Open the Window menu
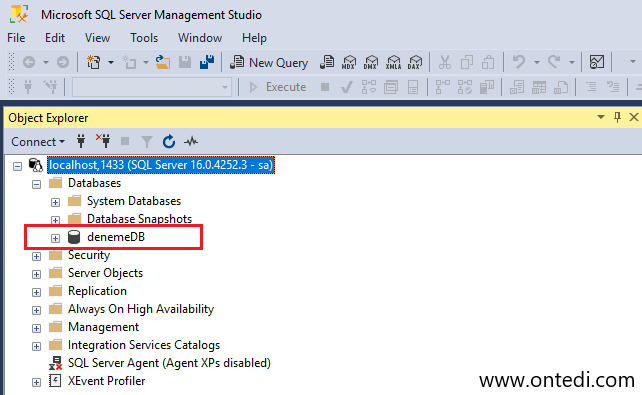The image size is (642, 395). click(x=200, y=38)
